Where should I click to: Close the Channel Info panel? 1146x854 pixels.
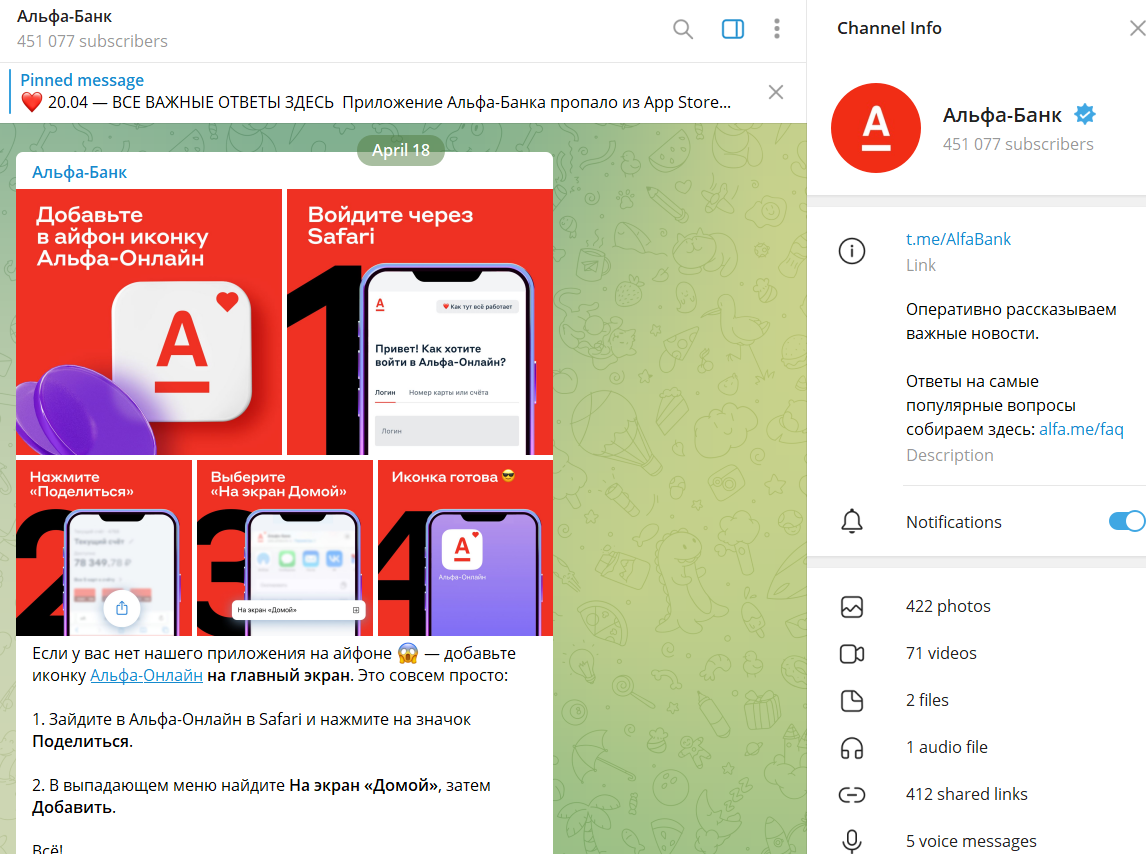coord(1136,28)
